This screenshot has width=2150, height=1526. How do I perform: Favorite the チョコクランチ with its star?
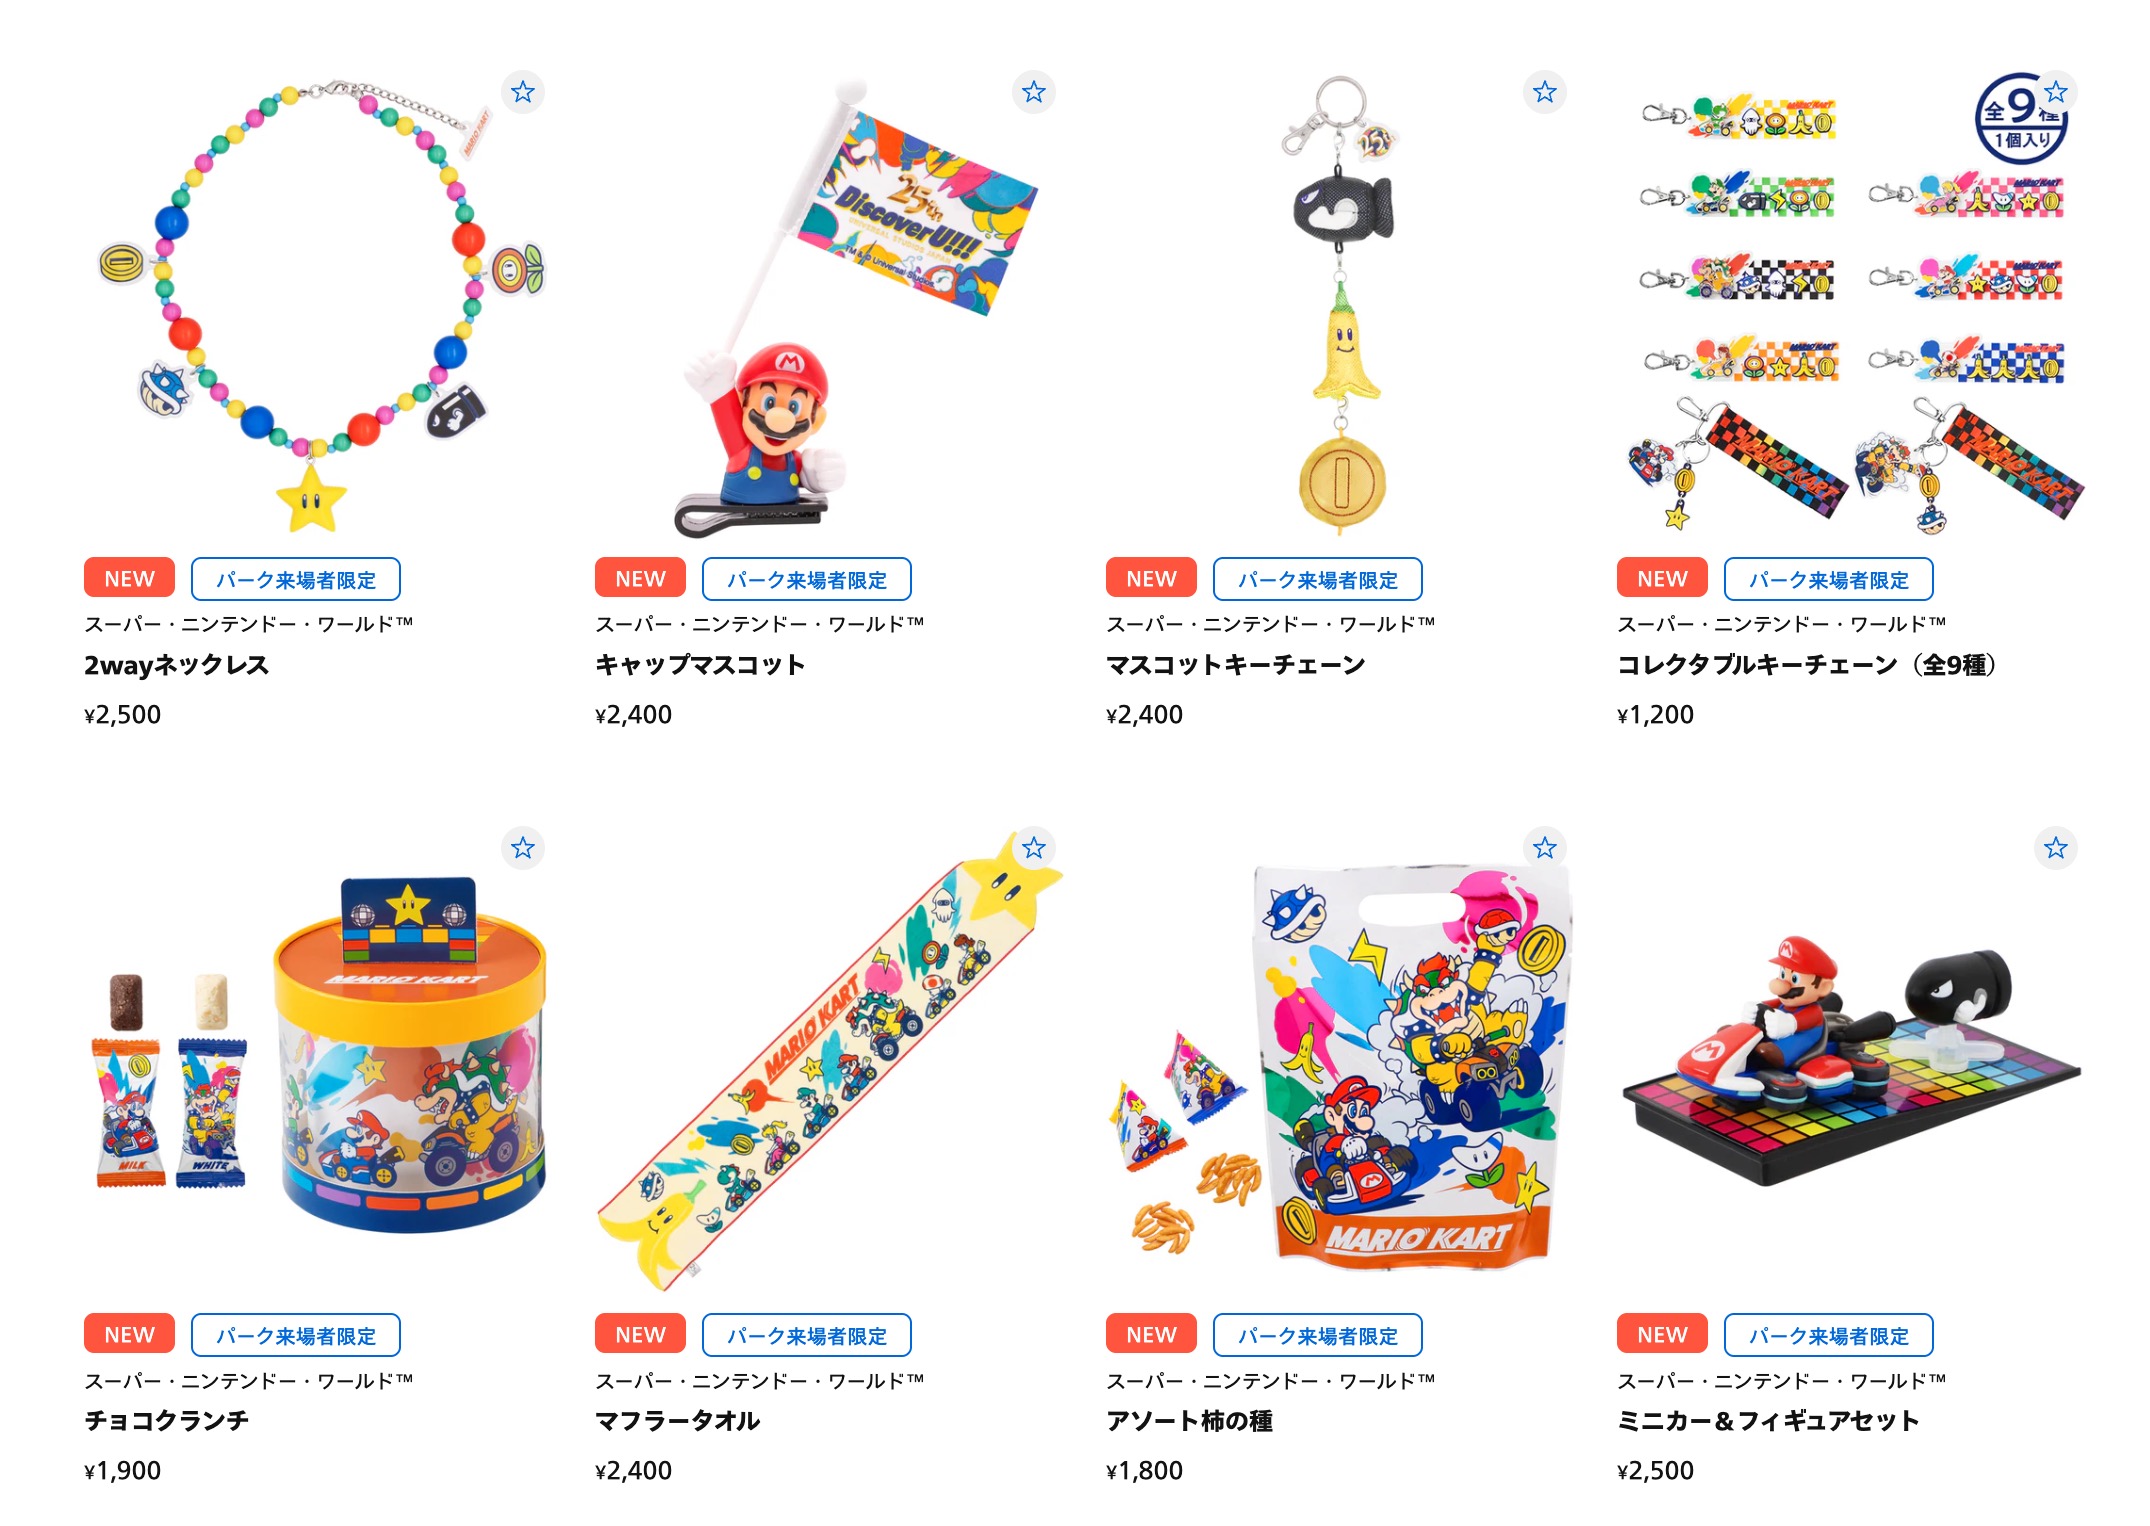click(523, 848)
